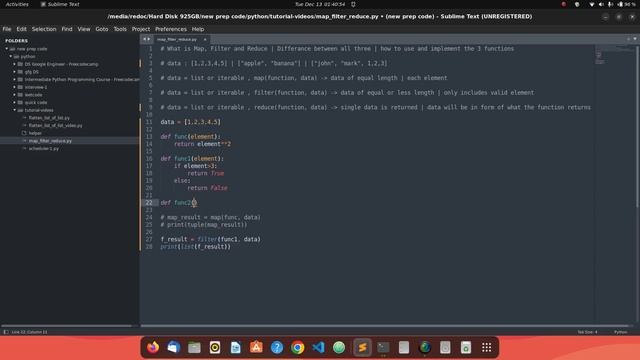Click the 'print(list(f_result))' code line
Viewport: 640px width, 360px height.
click(x=196, y=247)
